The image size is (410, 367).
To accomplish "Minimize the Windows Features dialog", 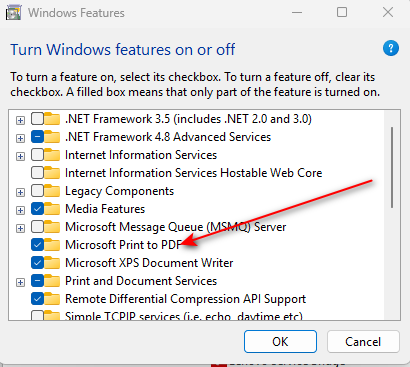I will pyautogui.click(x=297, y=13).
